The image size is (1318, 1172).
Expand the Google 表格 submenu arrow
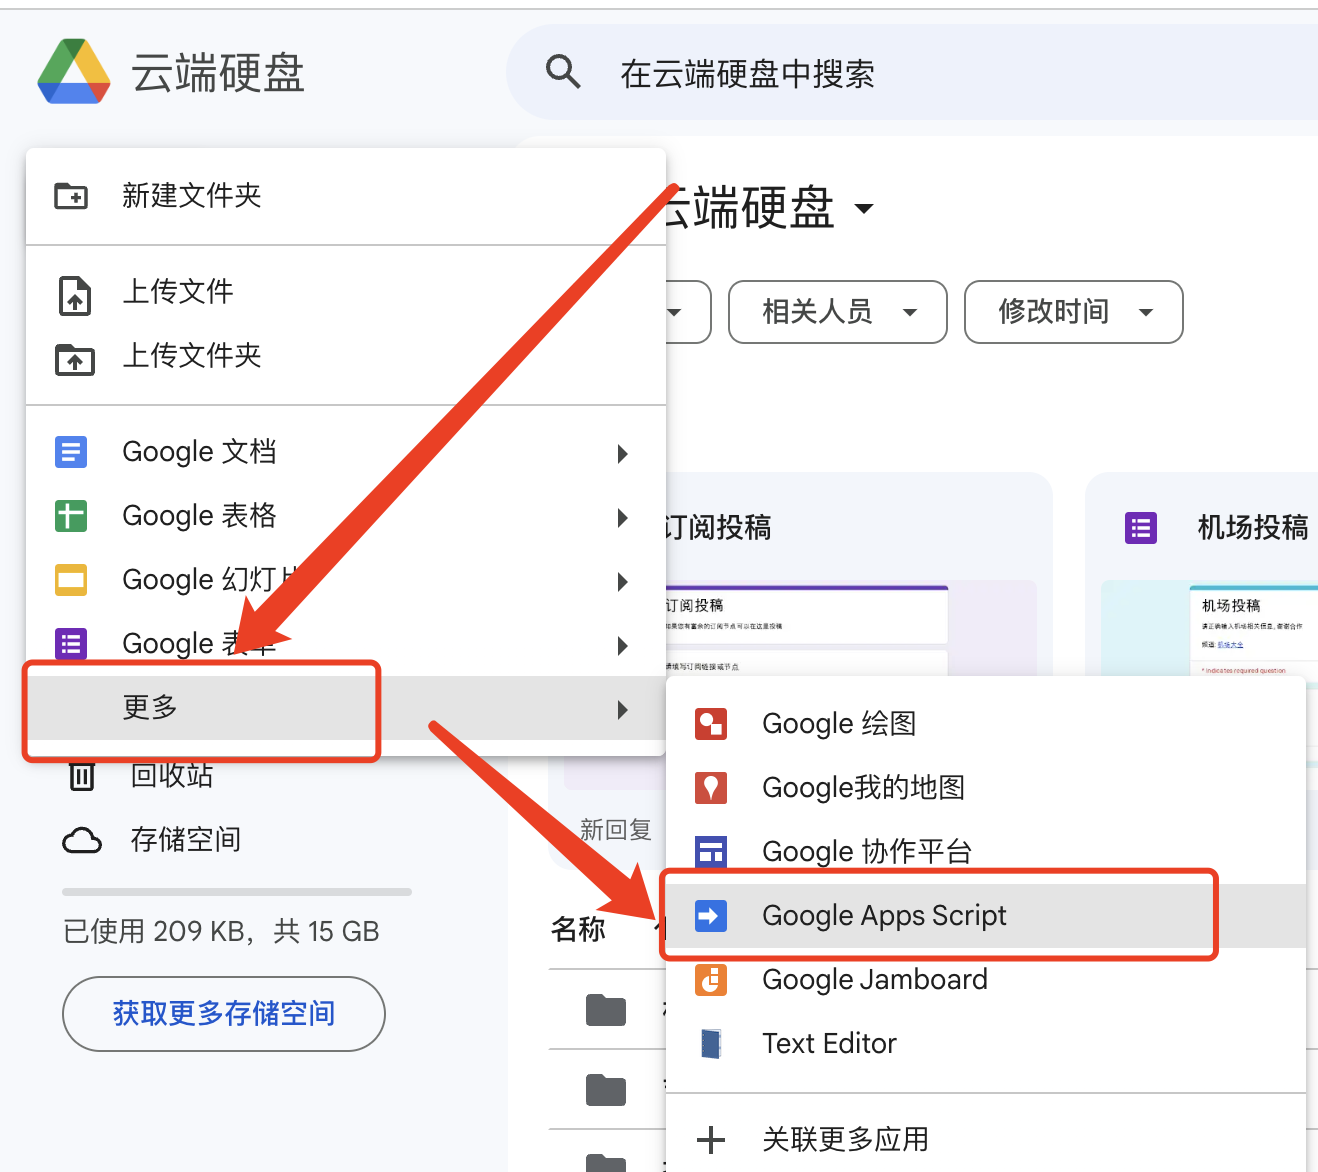coord(623,518)
